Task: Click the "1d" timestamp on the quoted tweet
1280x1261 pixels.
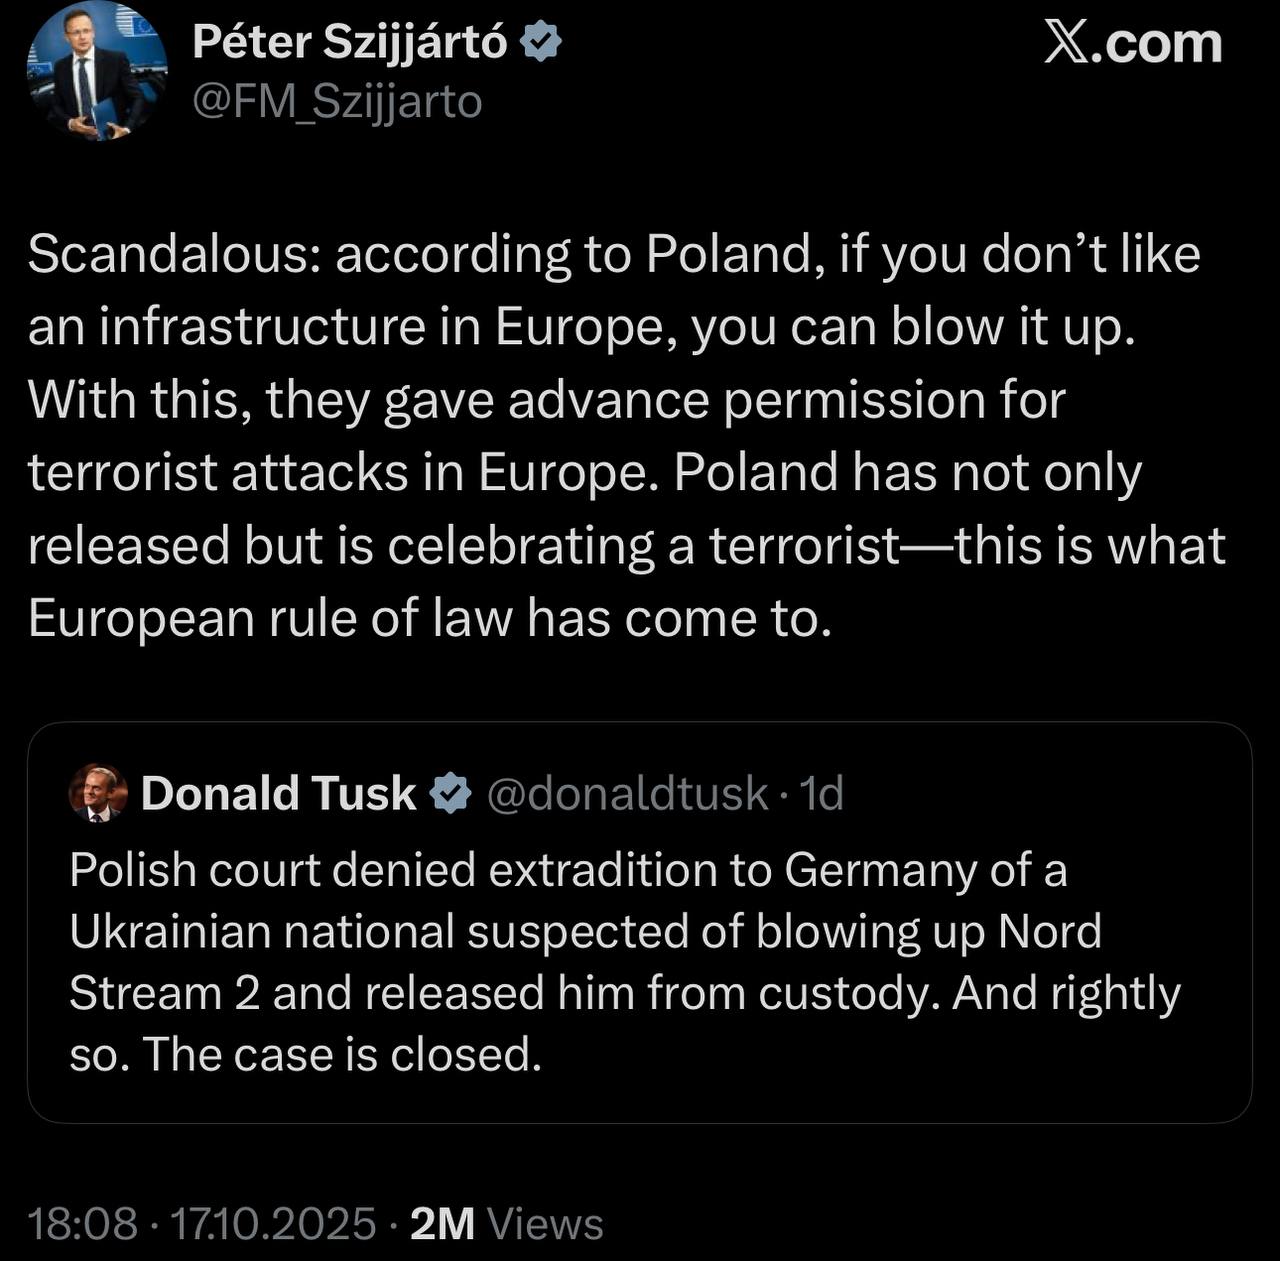Action: [x=823, y=794]
